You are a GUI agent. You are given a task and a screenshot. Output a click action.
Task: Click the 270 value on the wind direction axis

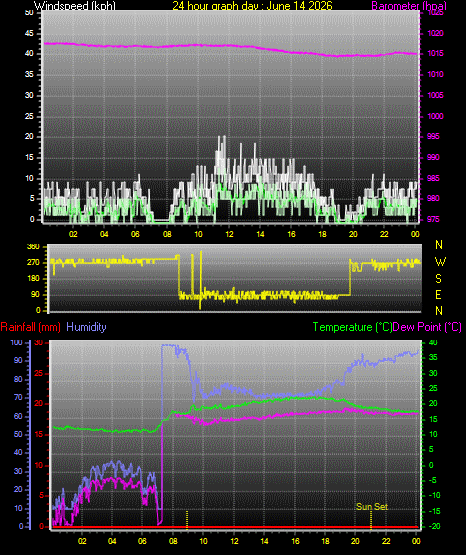point(34,263)
